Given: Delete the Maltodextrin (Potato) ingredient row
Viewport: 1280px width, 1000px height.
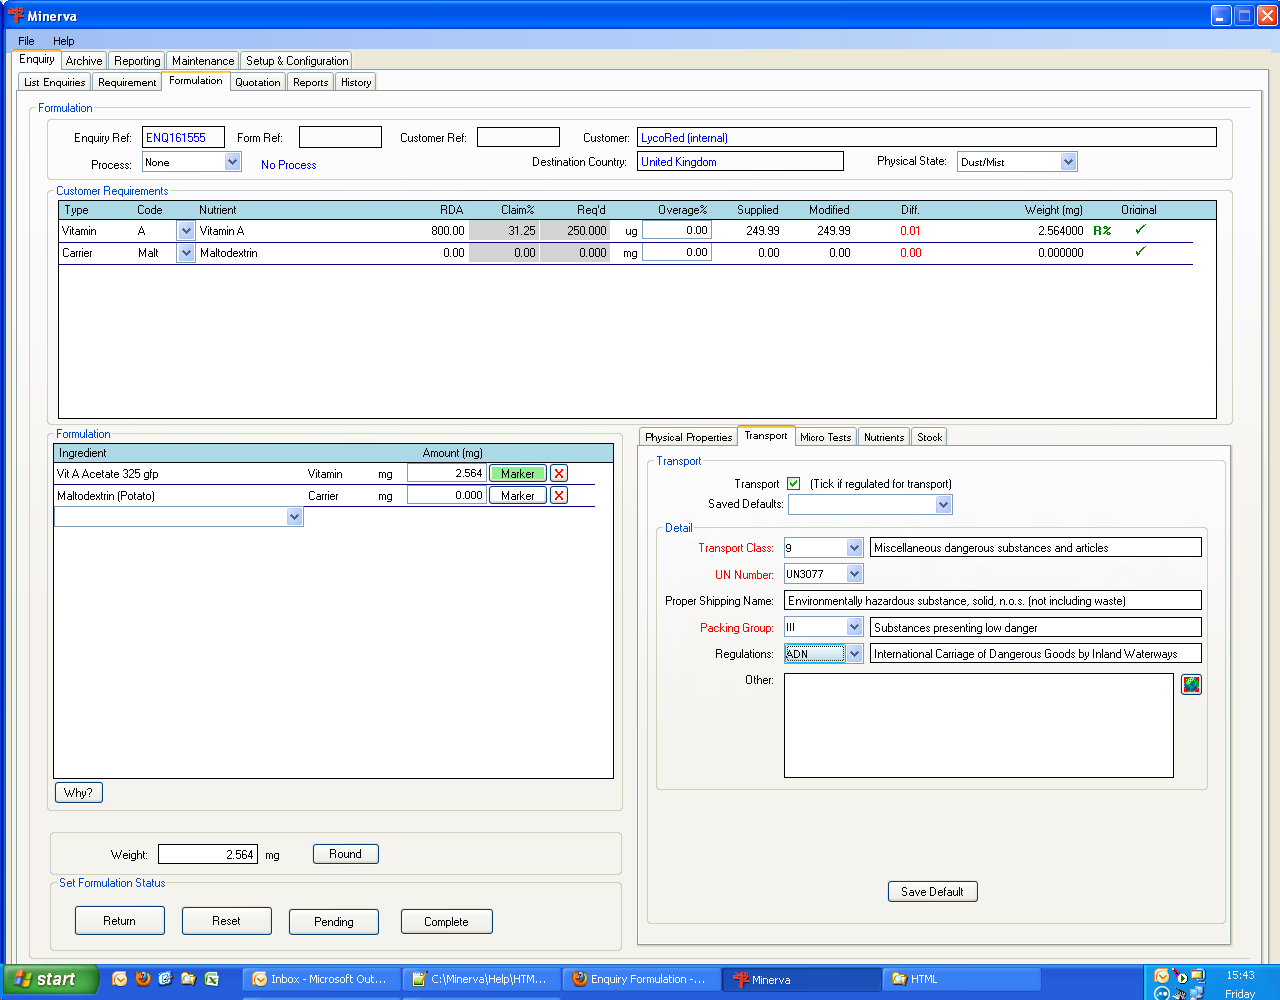Looking at the screenshot, I should coord(559,496).
